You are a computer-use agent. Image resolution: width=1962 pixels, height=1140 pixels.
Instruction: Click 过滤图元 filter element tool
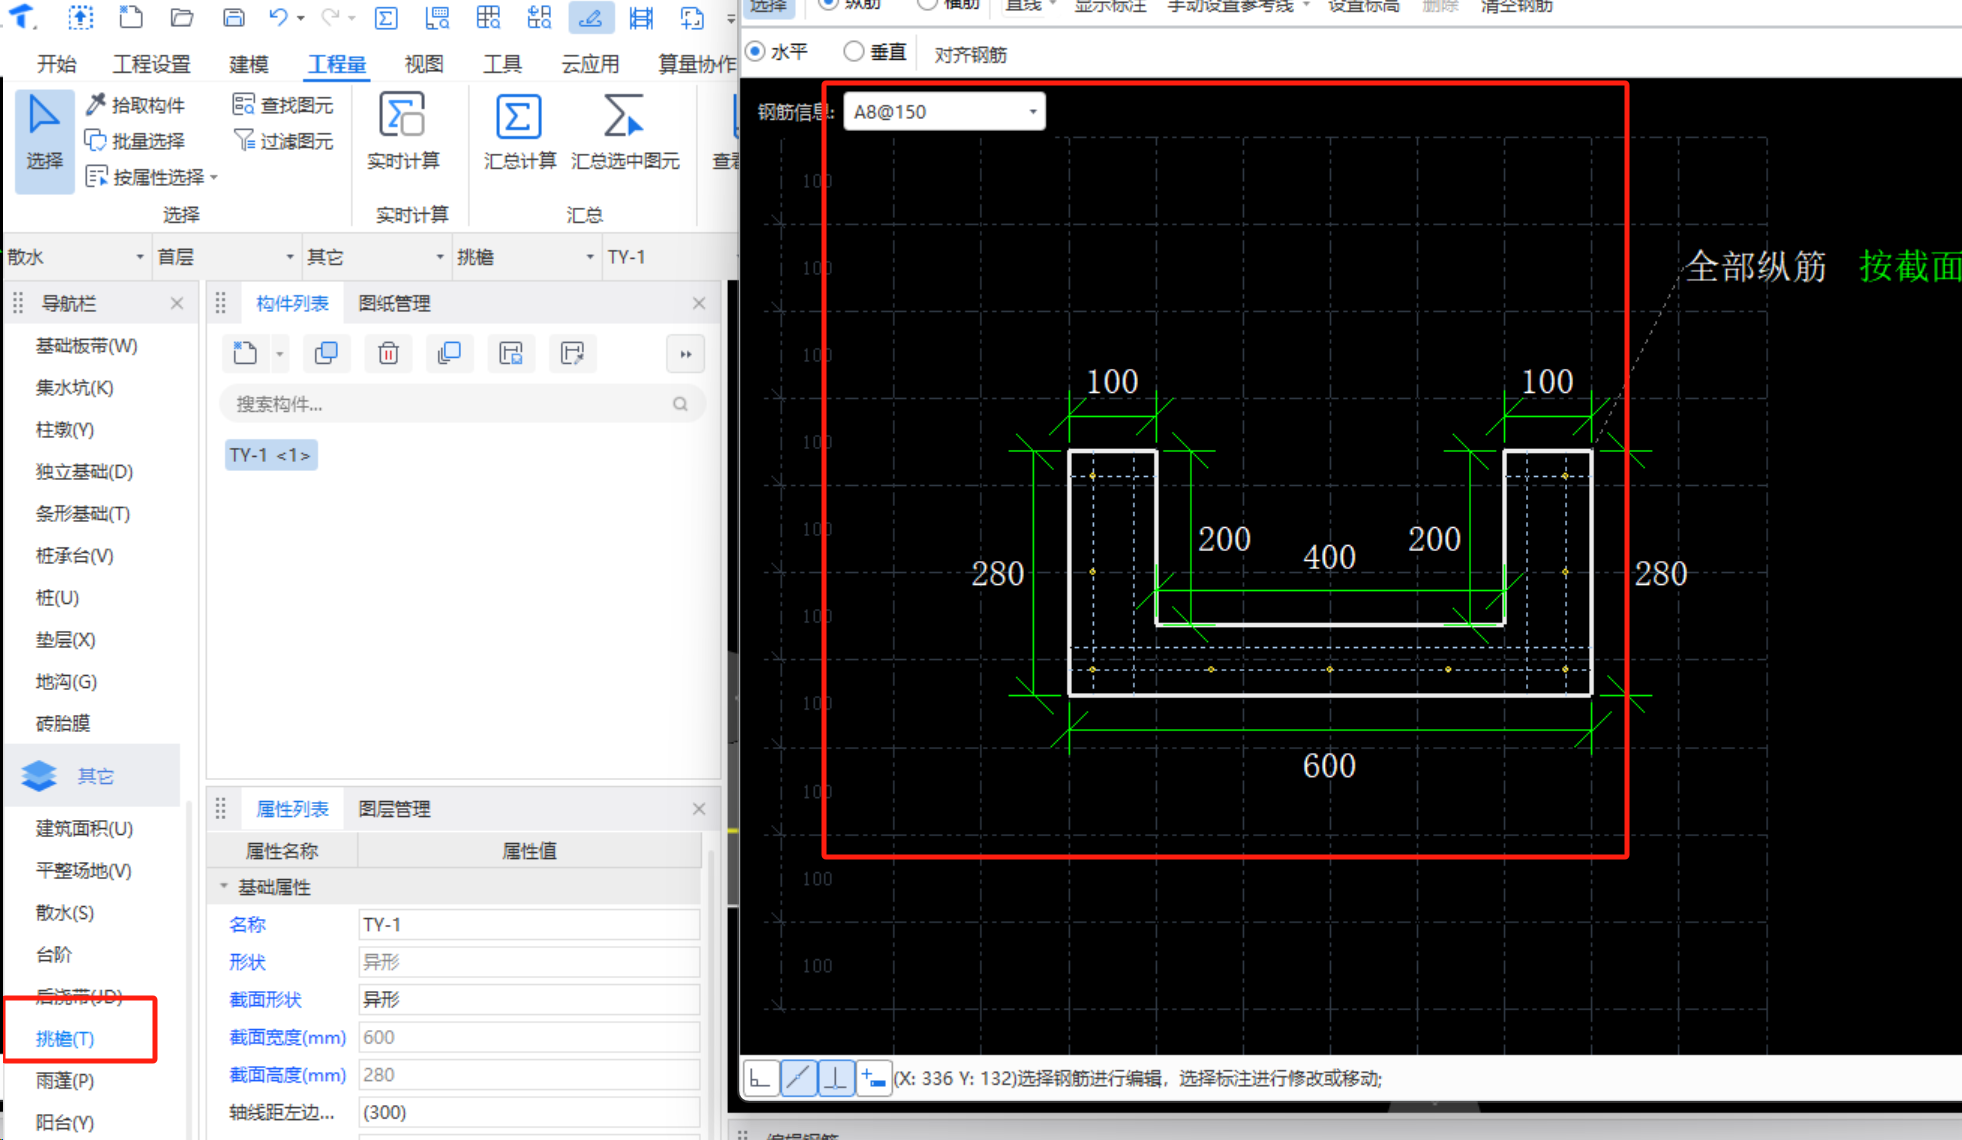(x=283, y=141)
